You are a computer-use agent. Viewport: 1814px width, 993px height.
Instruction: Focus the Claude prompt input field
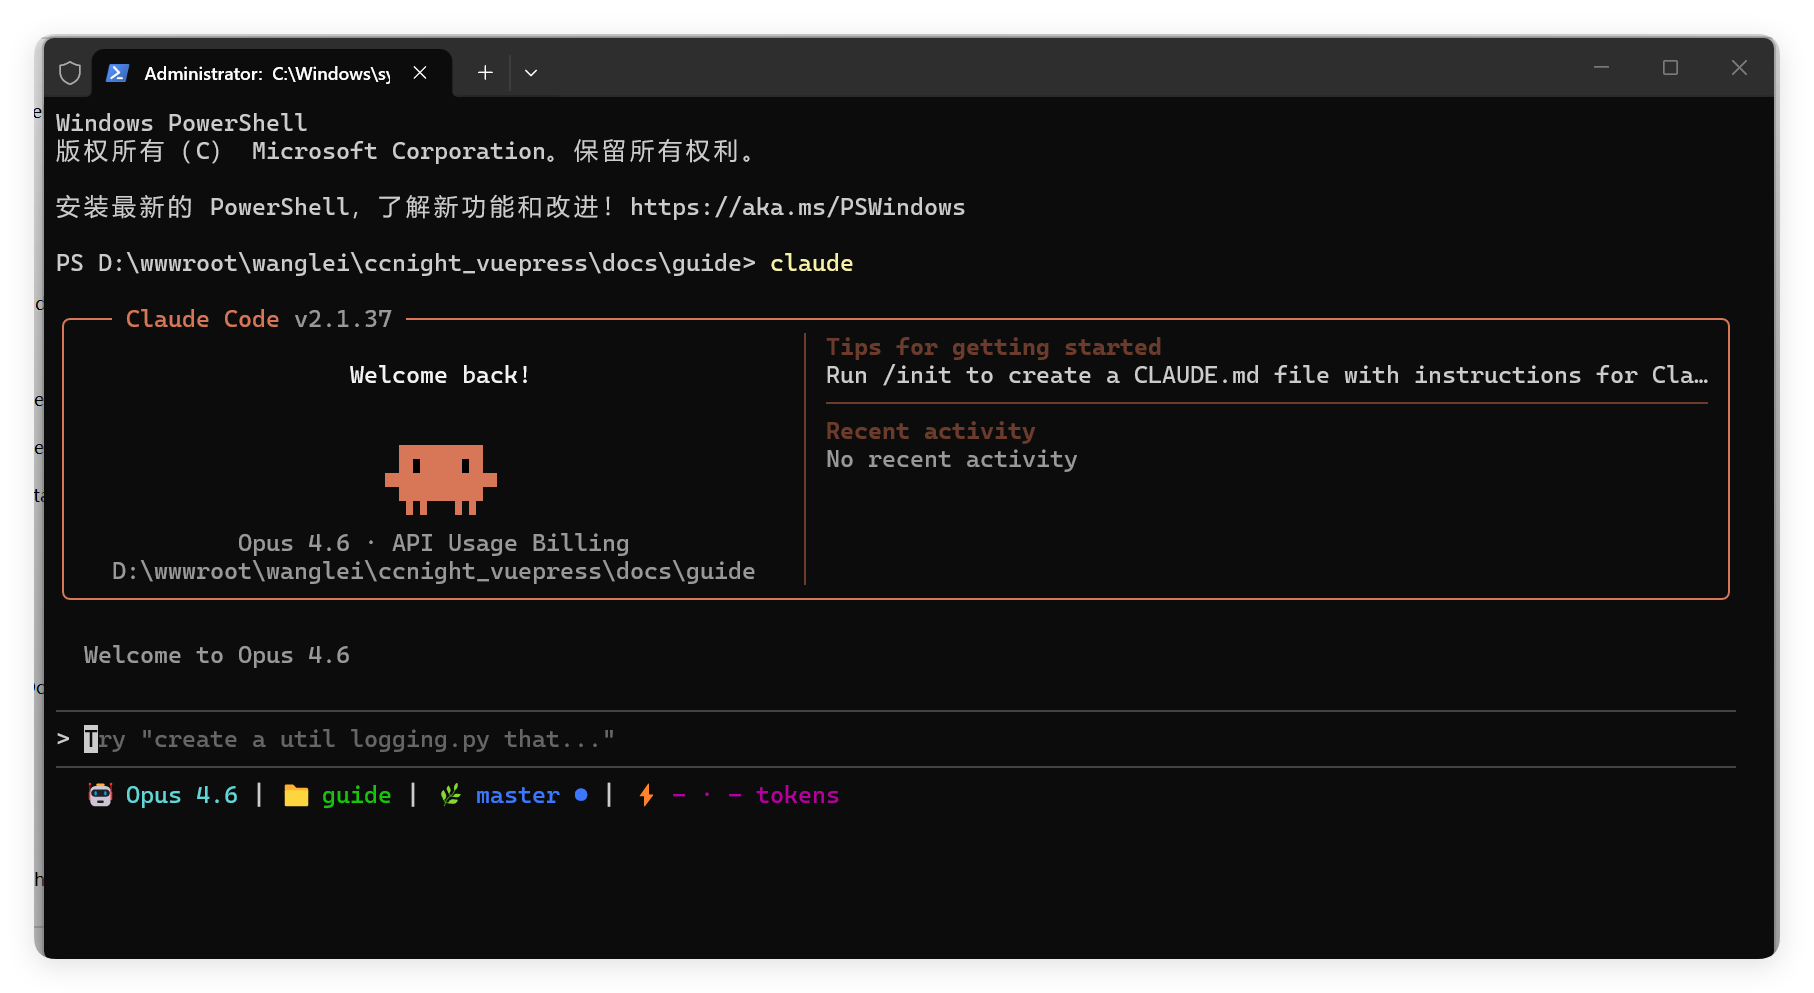tap(896, 739)
